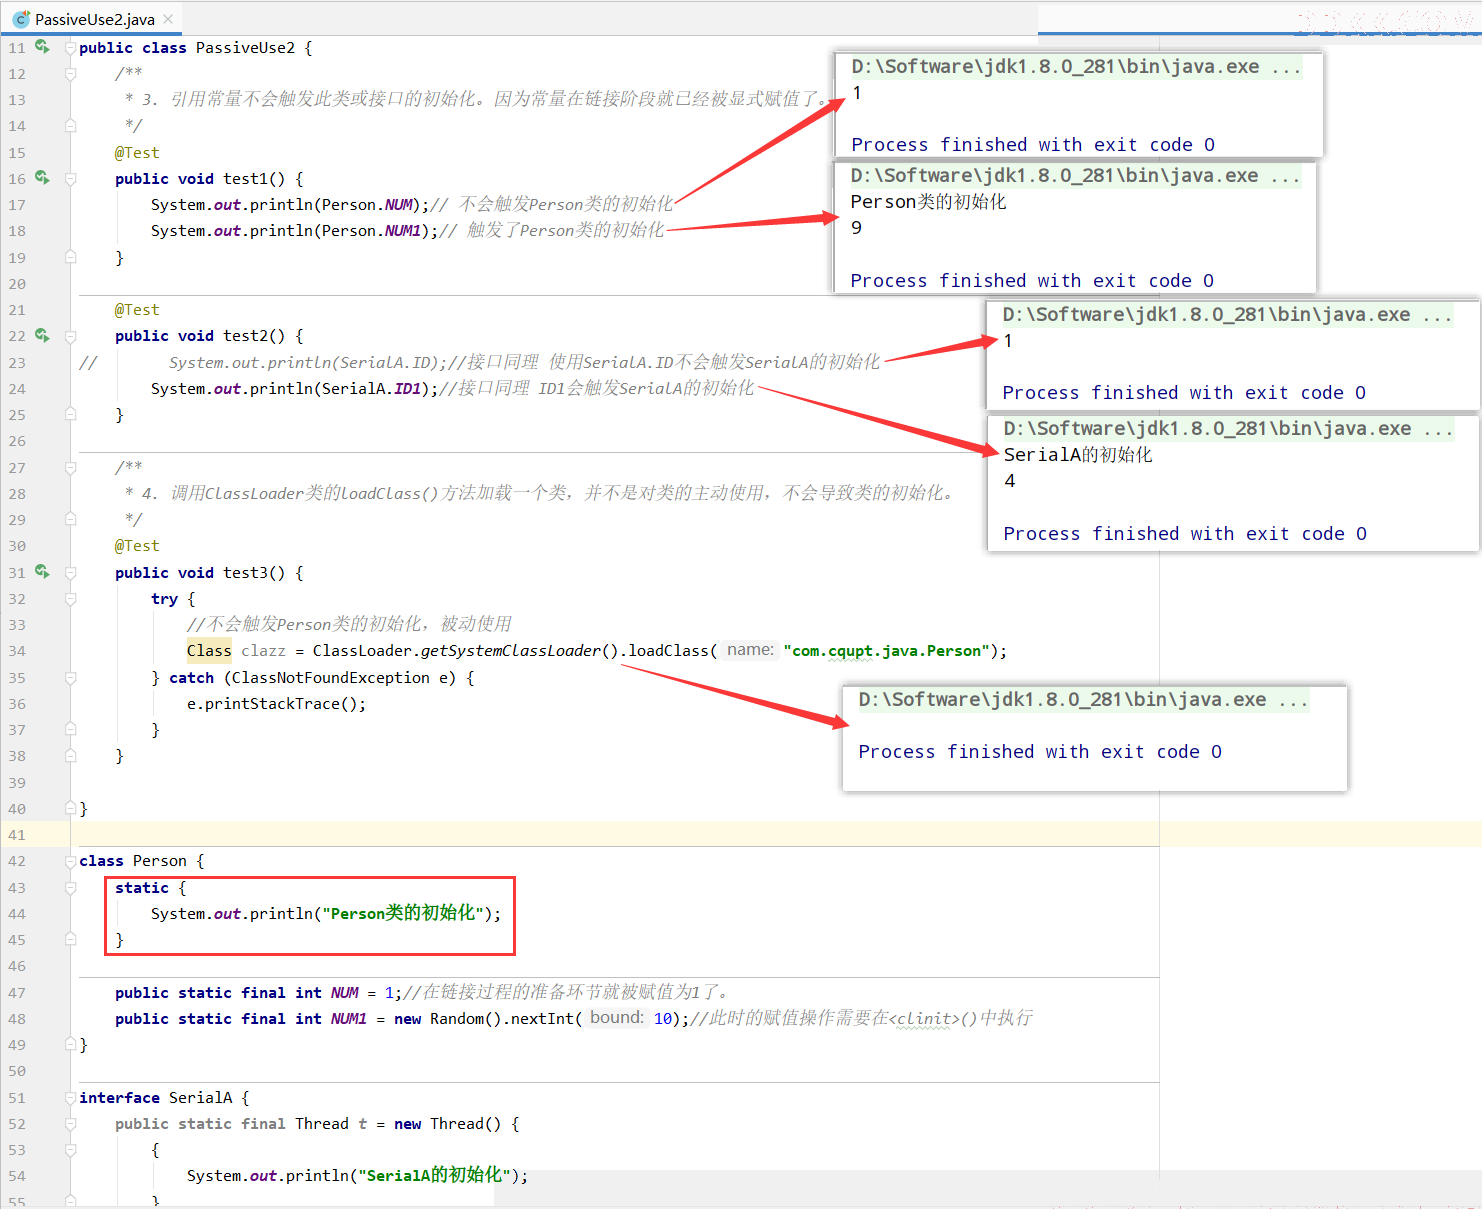The width and height of the screenshot is (1482, 1209).
Task: Click new Random() on line 48
Action: tap(448, 1019)
